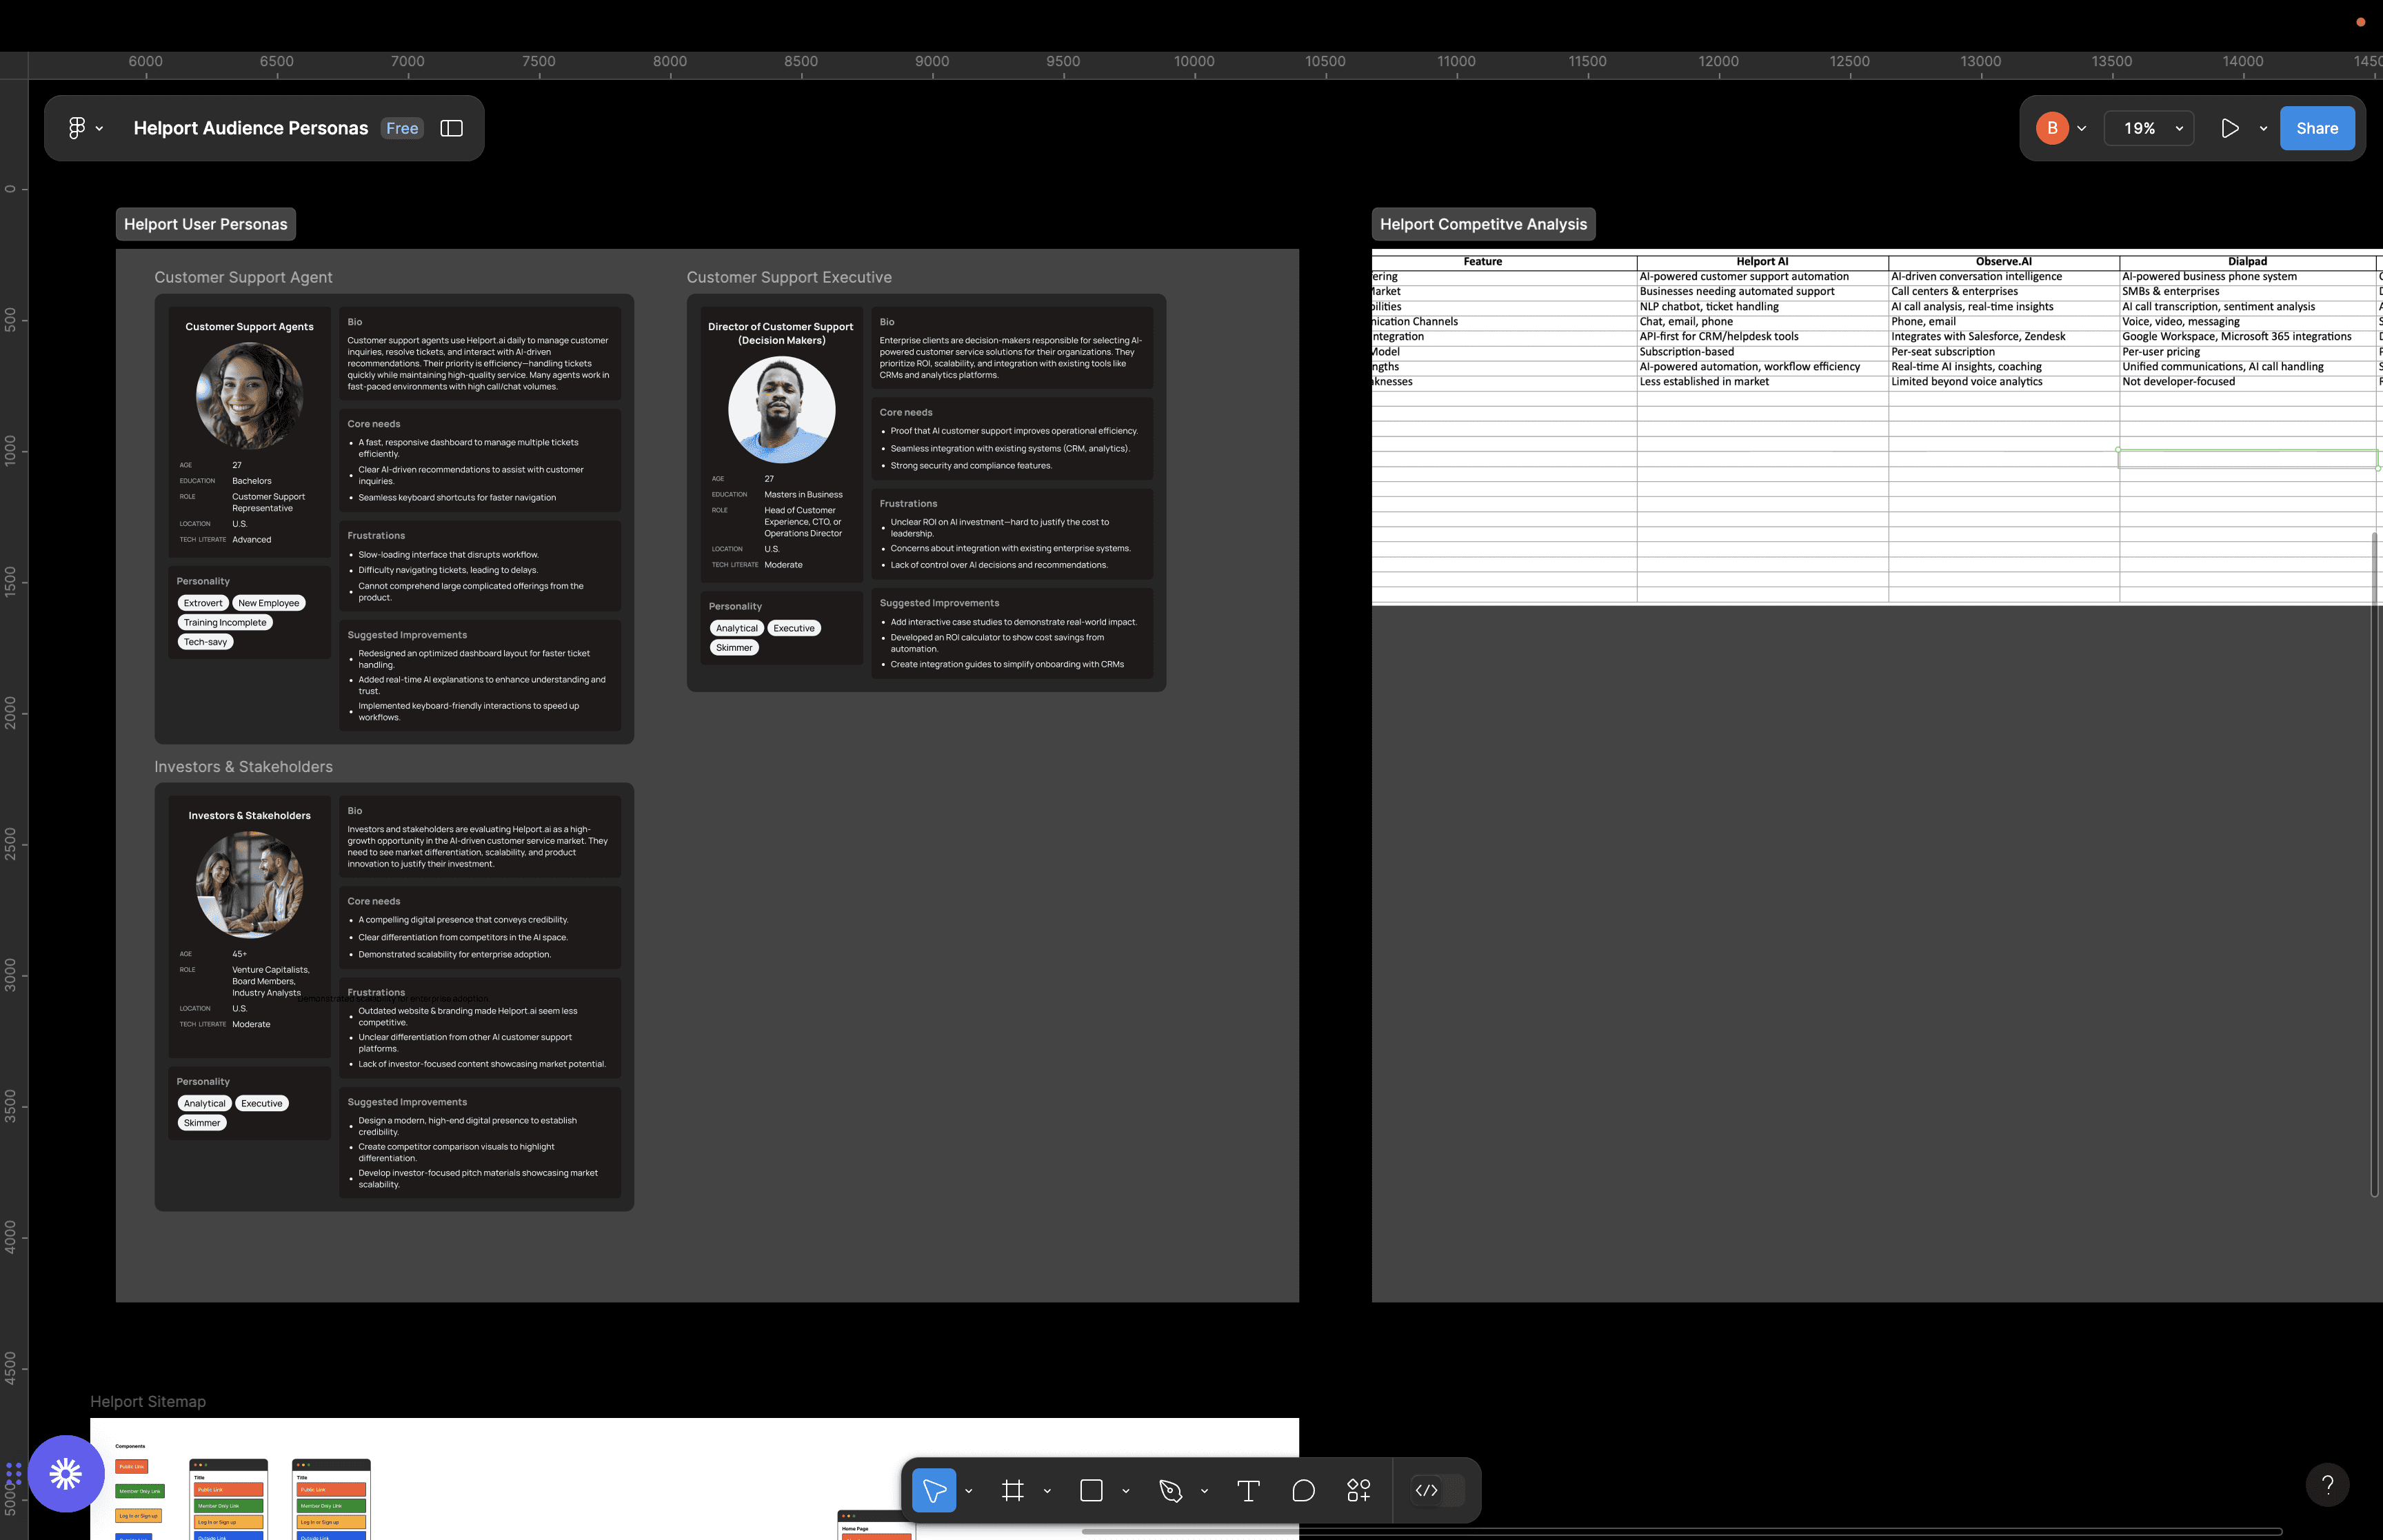The width and height of the screenshot is (2383, 1540).
Task: Click the horizontal canvas scrollbar
Action: pyautogui.click(x=1680, y=1531)
